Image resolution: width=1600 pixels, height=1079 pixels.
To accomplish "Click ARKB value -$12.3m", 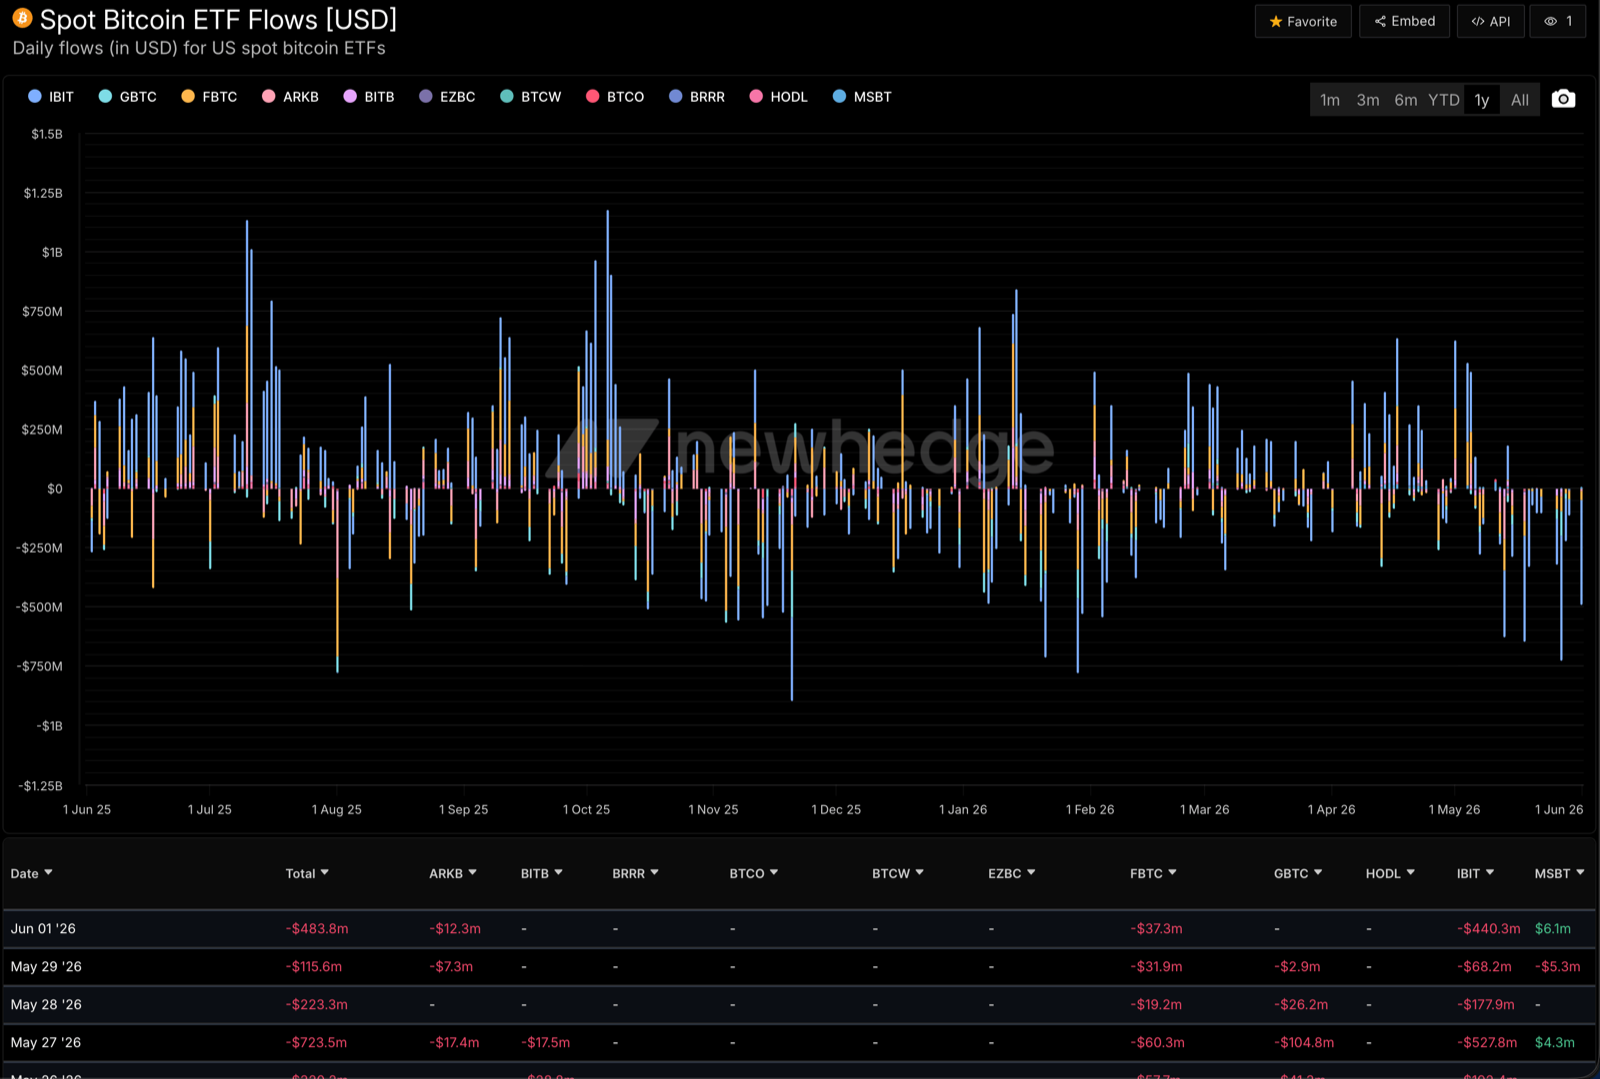I will (455, 929).
